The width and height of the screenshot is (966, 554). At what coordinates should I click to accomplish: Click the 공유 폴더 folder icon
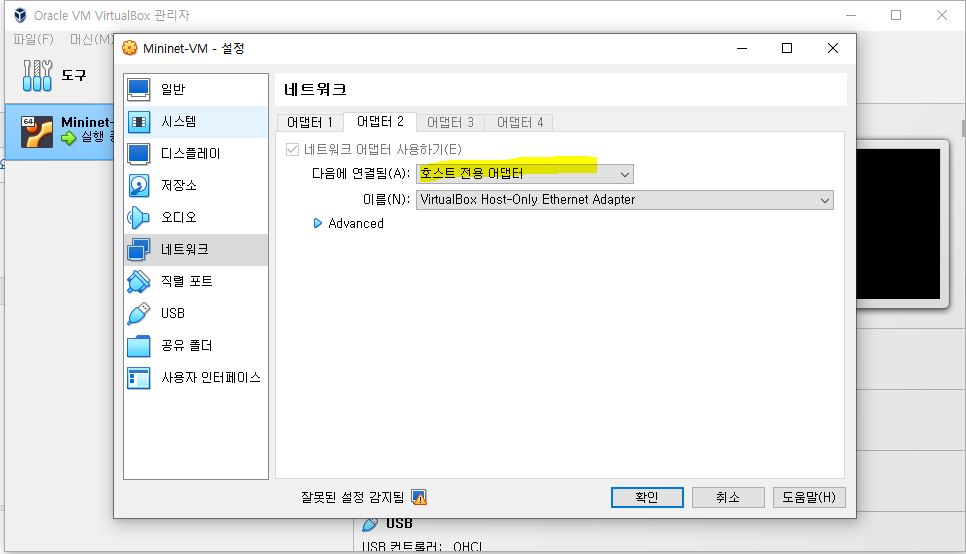139,346
